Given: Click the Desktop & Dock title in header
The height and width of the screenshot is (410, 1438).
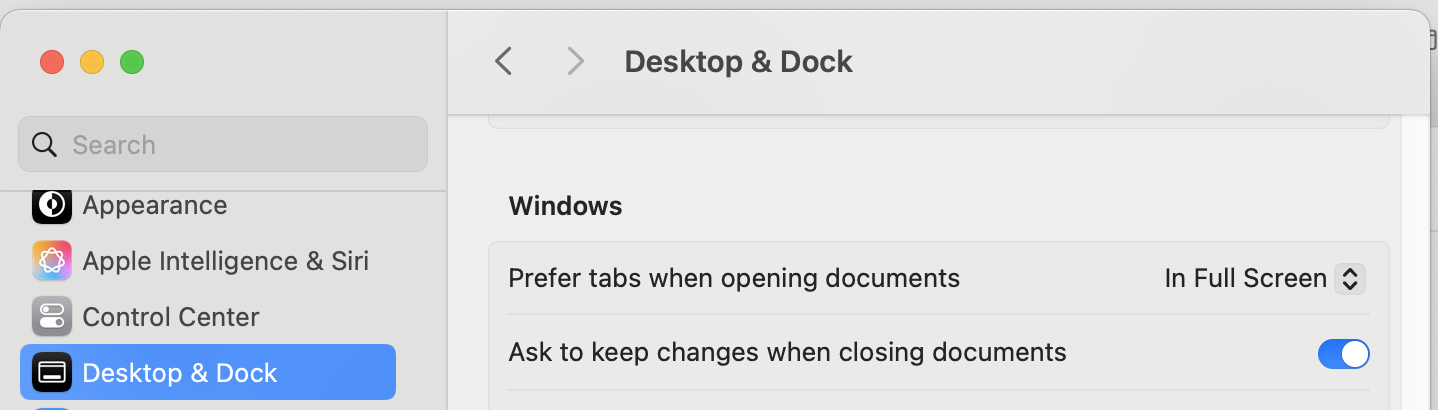Looking at the screenshot, I should click(x=738, y=61).
